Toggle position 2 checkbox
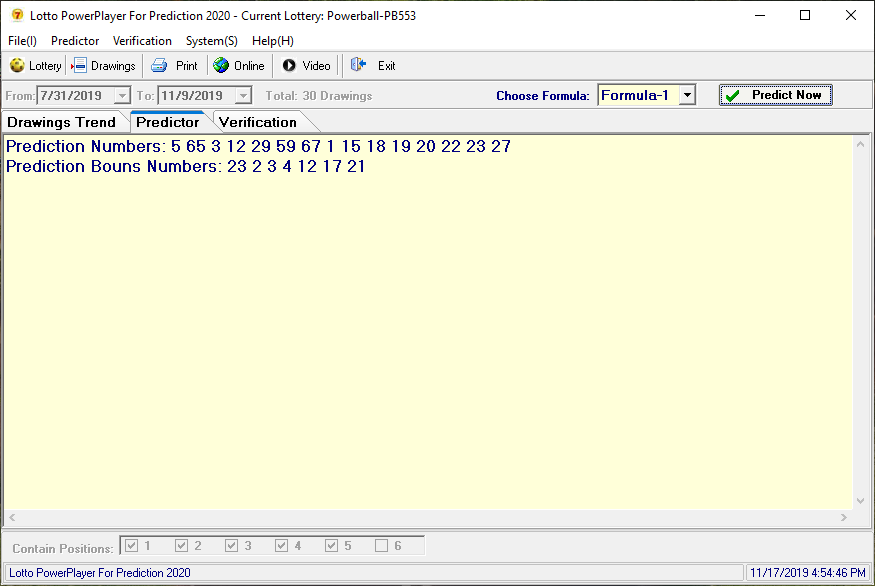 [181, 545]
